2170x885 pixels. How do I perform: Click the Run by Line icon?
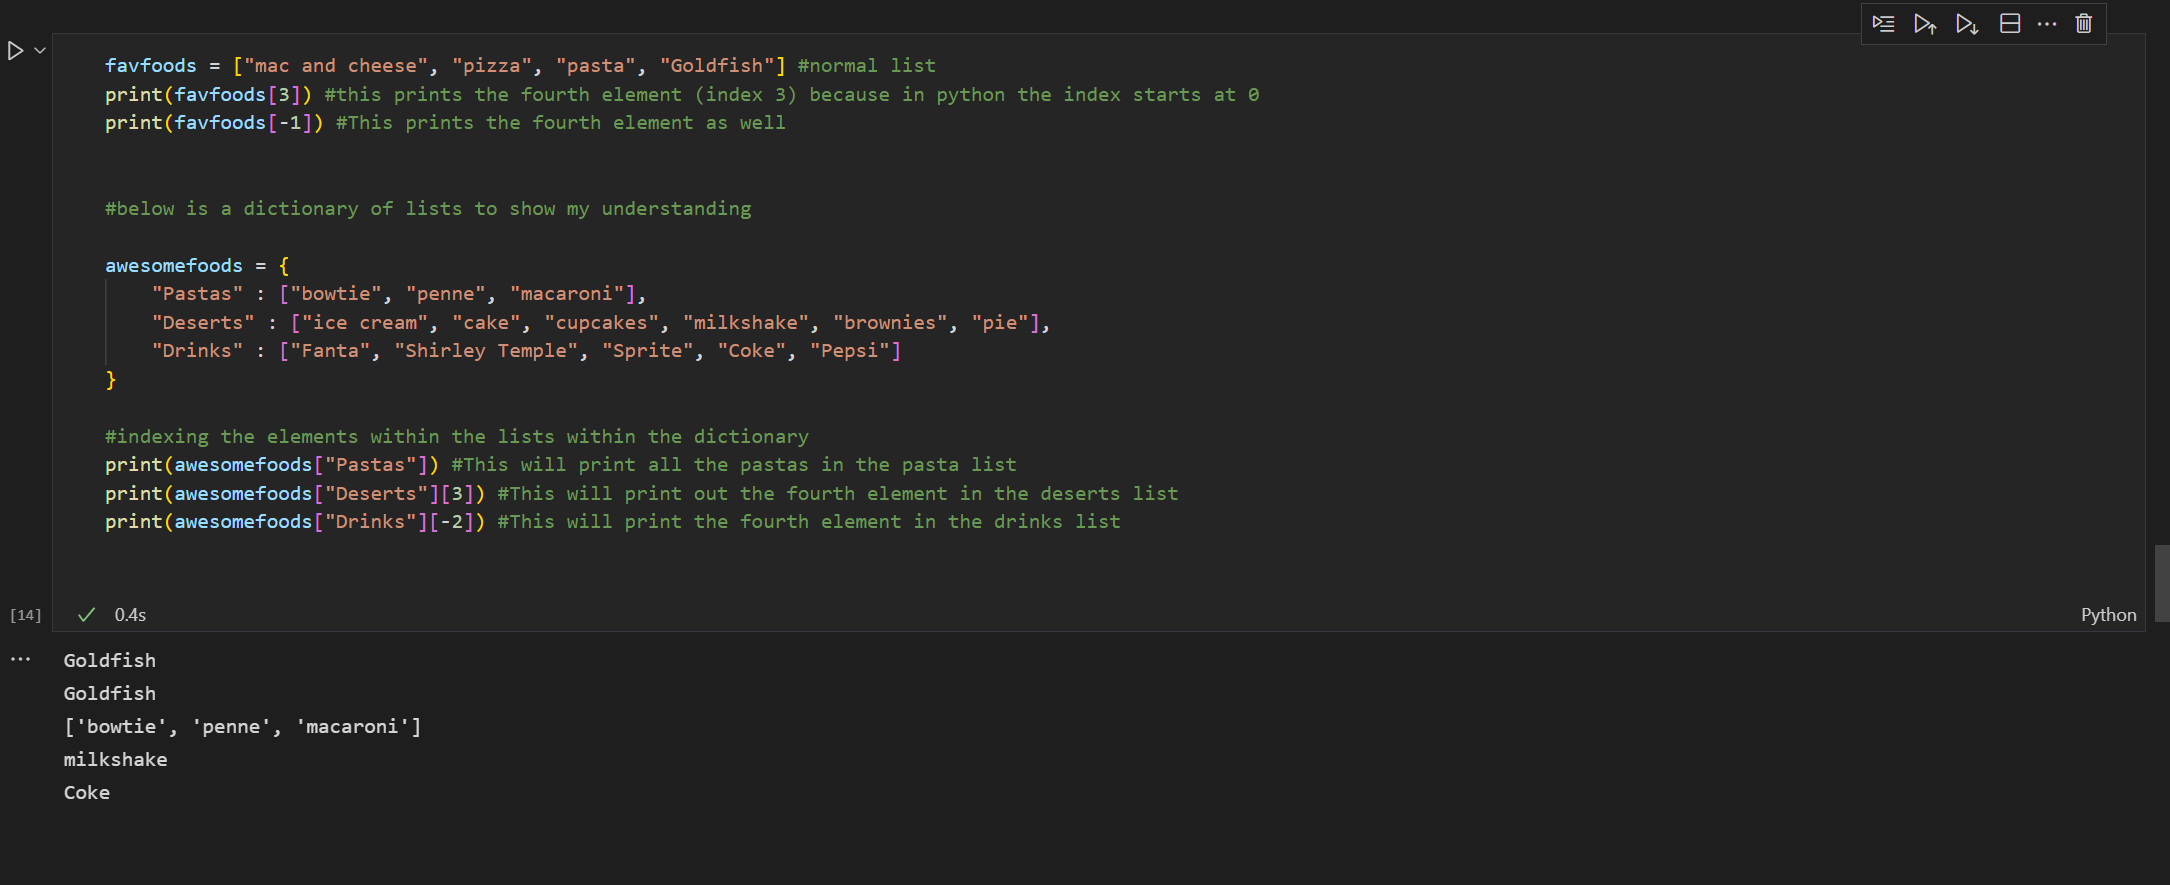(x=1883, y=24)
